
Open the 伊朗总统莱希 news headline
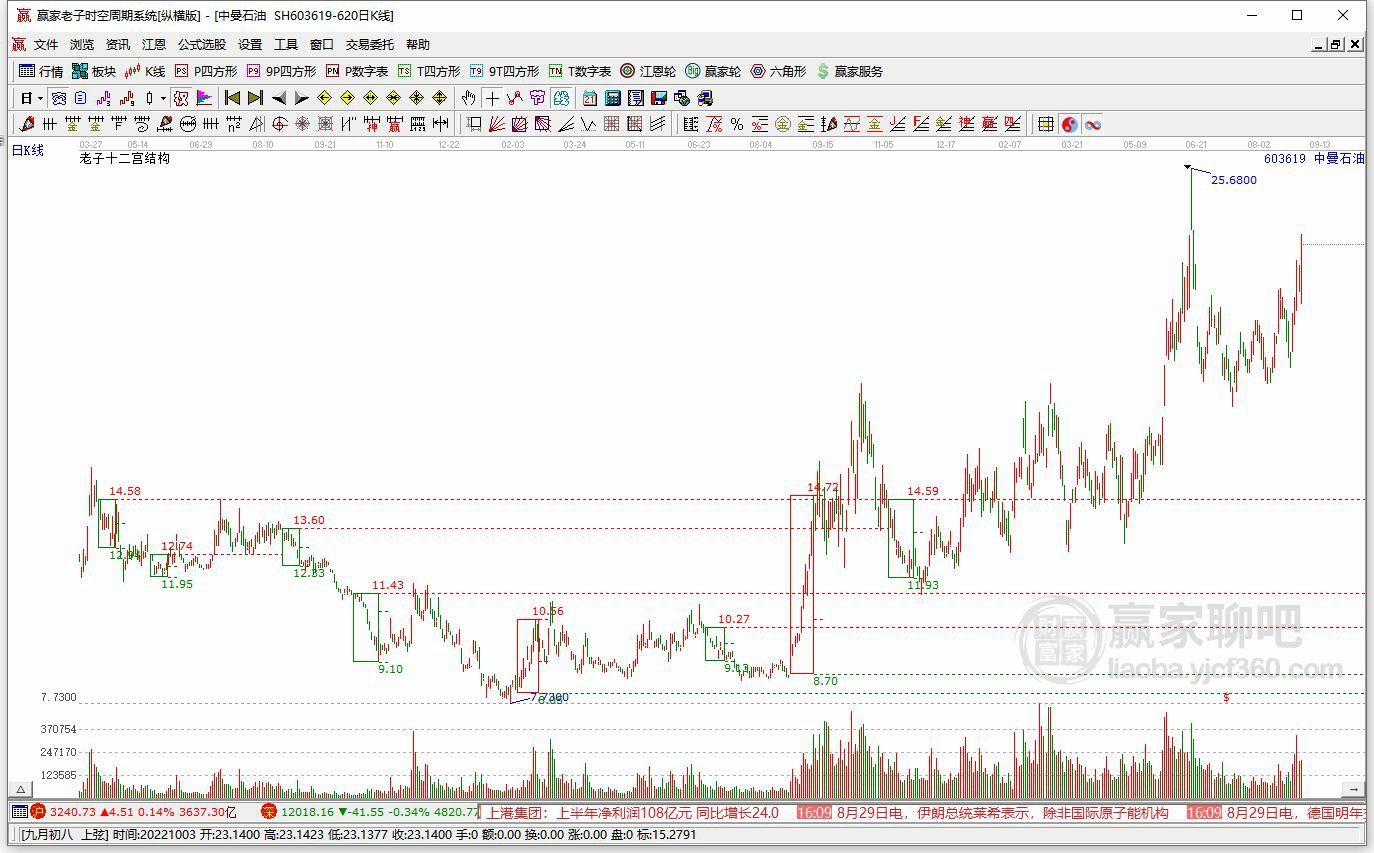tap(1002, 812)
